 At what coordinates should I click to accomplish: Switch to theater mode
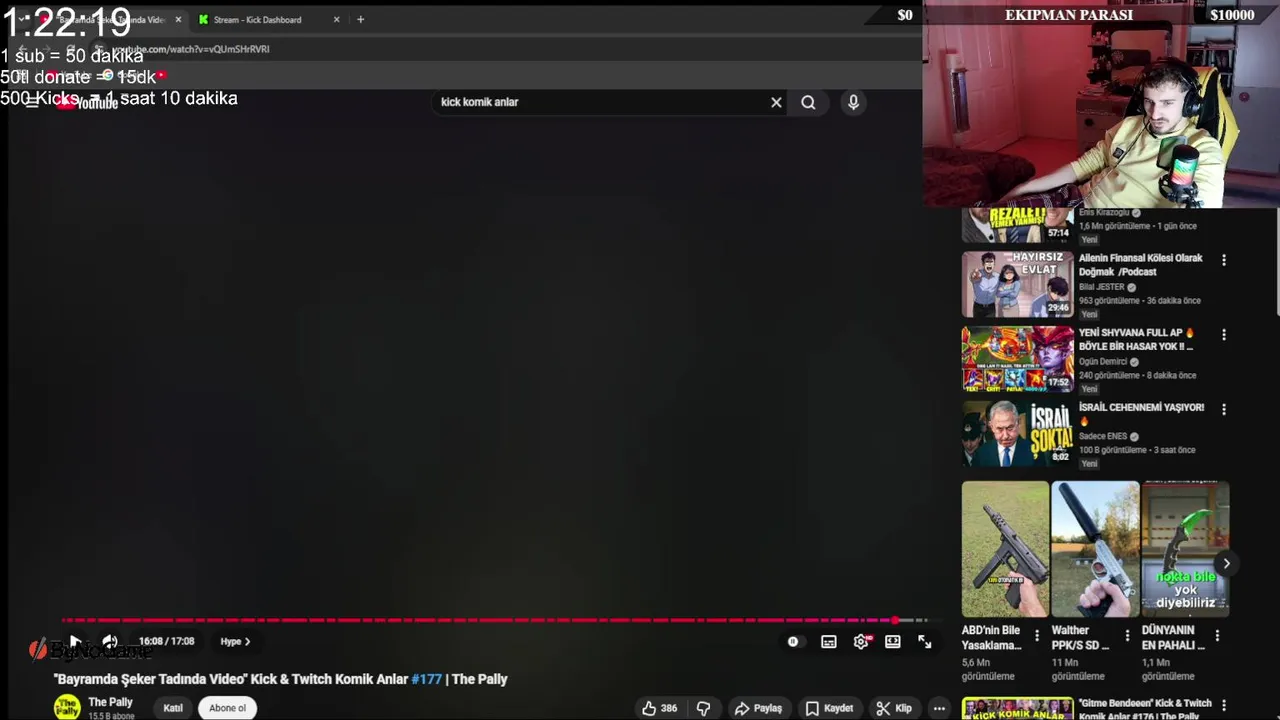coord(893,642)
